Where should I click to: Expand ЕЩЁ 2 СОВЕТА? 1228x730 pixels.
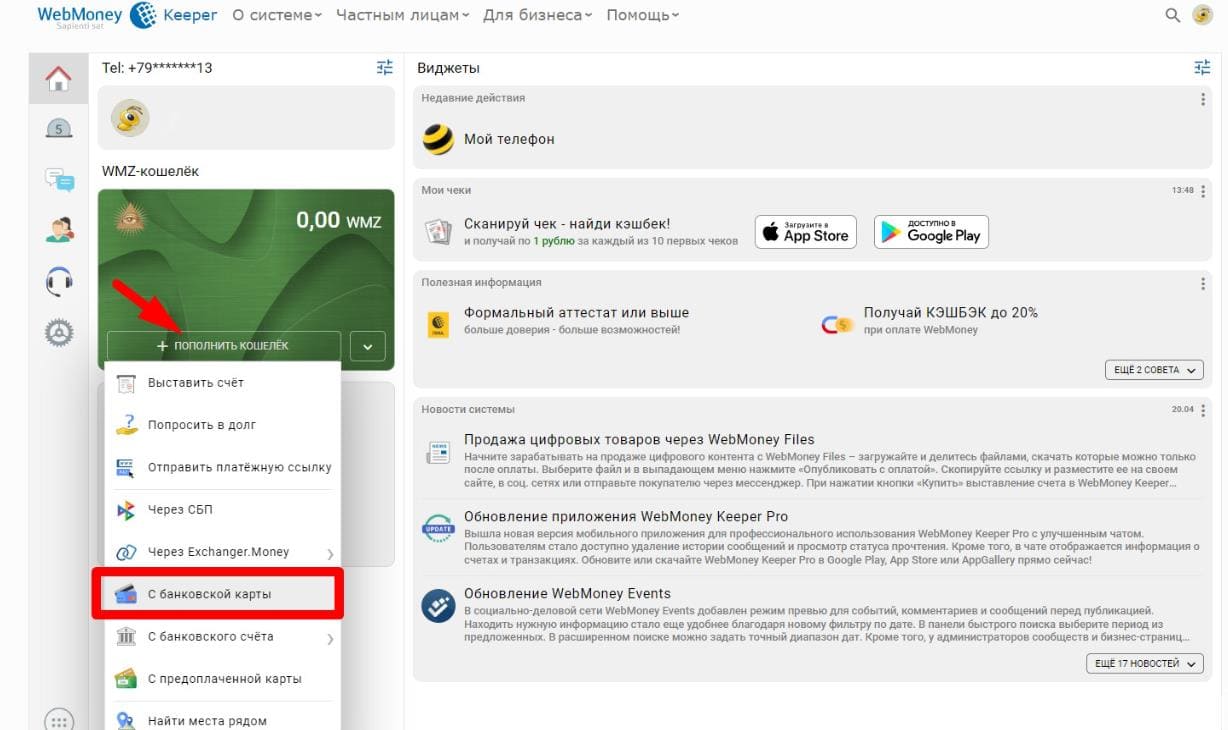click(1156, 369)
